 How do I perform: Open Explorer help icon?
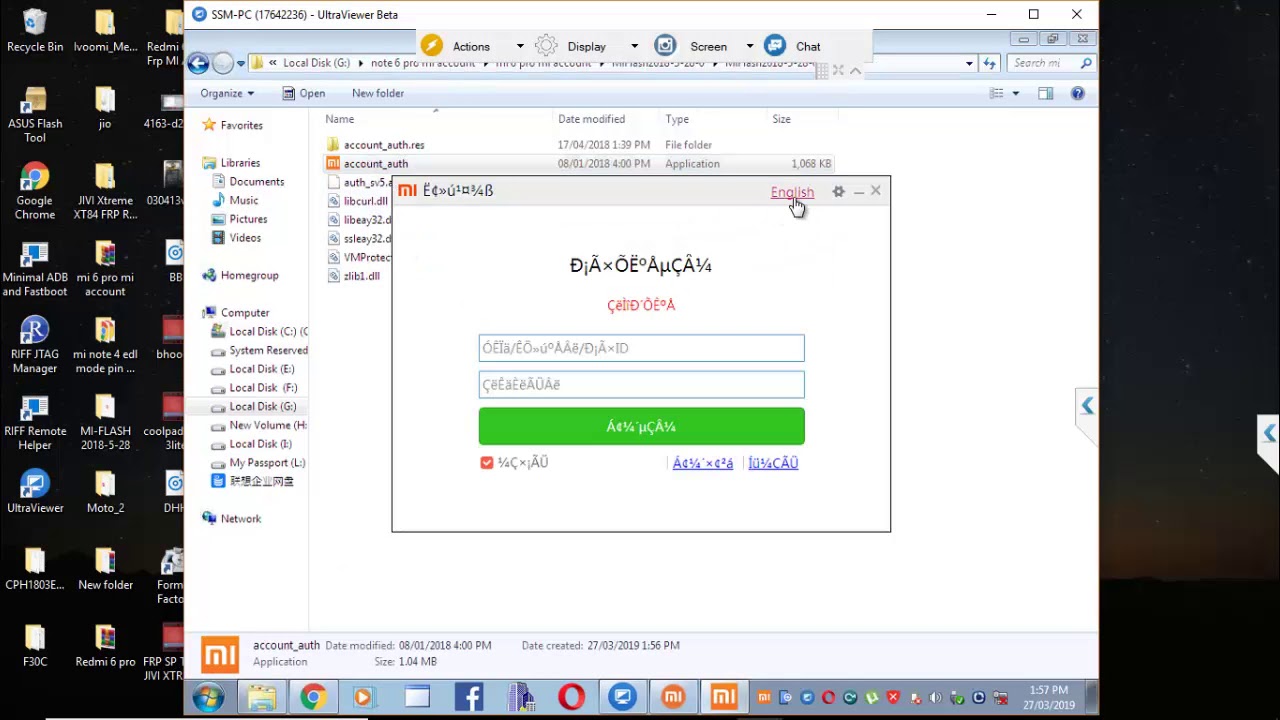click(1078, 93)
